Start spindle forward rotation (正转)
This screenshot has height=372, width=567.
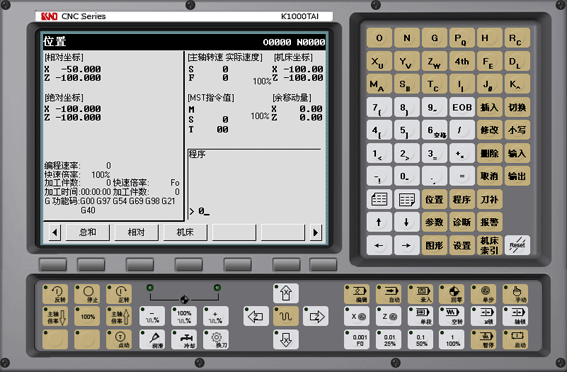tap(119, 294)
